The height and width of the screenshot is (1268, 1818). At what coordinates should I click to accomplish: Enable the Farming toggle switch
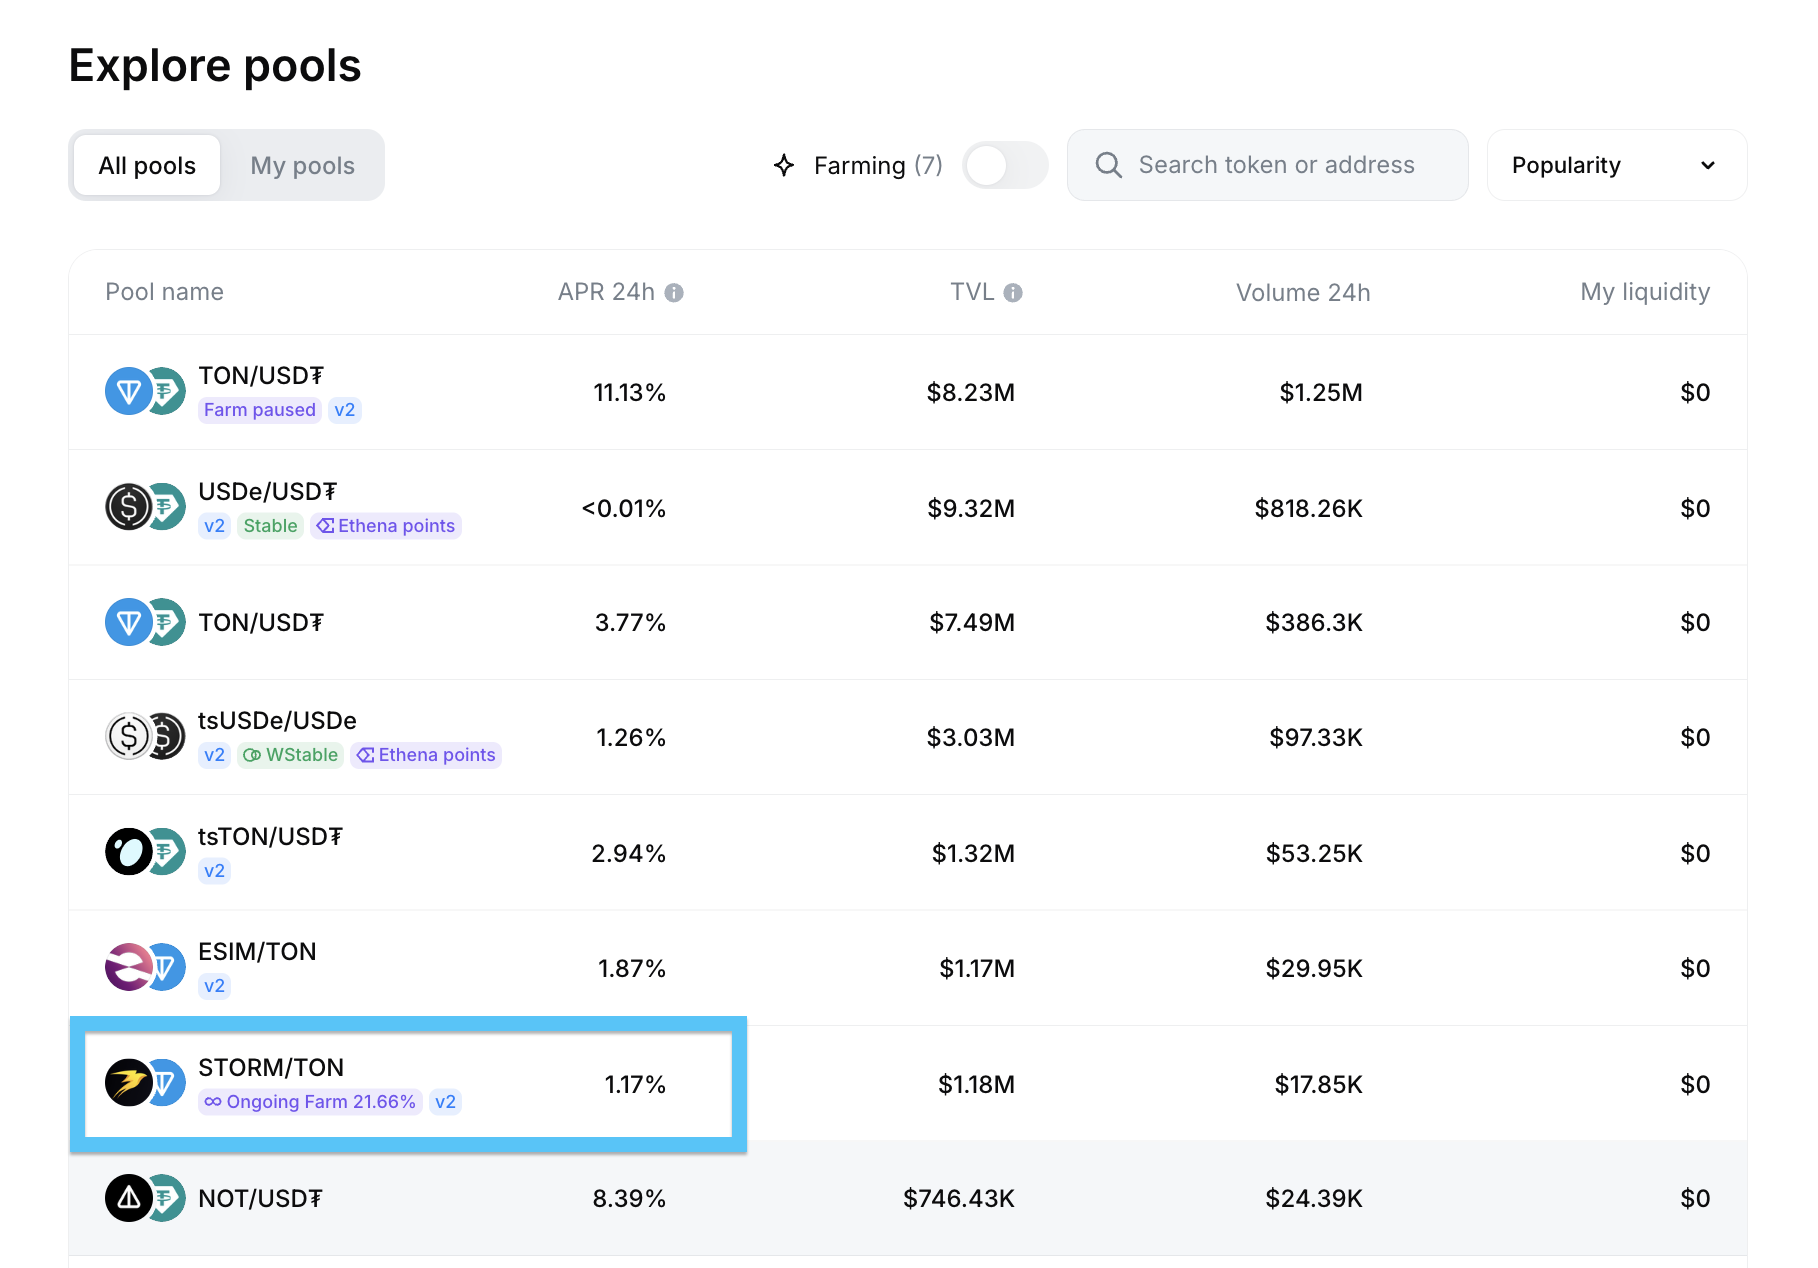coord(1004,165)
